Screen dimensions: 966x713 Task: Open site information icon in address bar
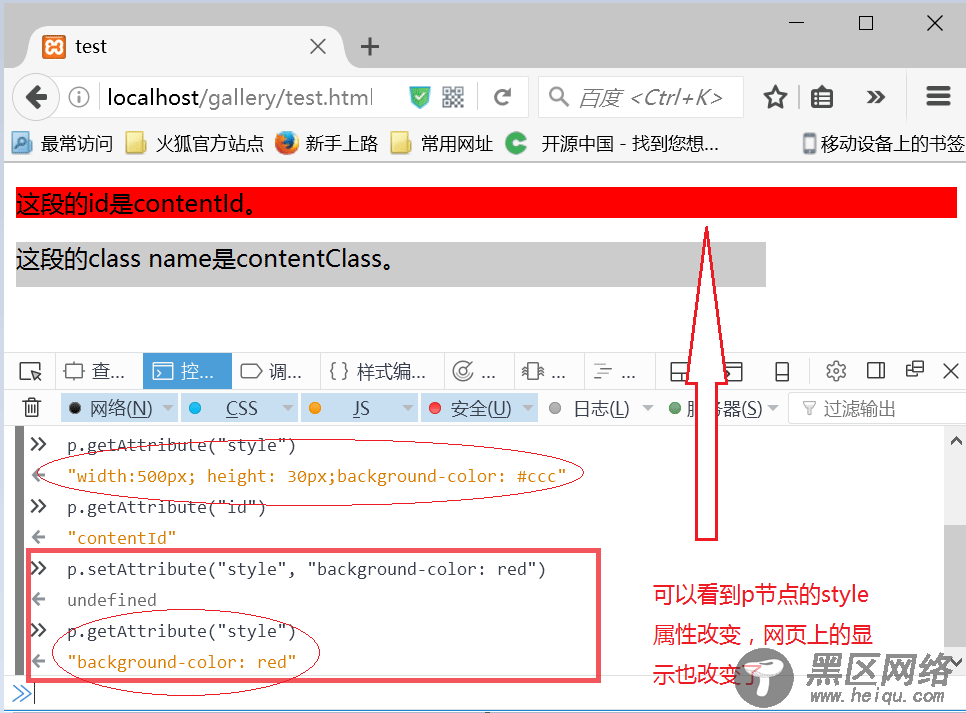(79, 97)
